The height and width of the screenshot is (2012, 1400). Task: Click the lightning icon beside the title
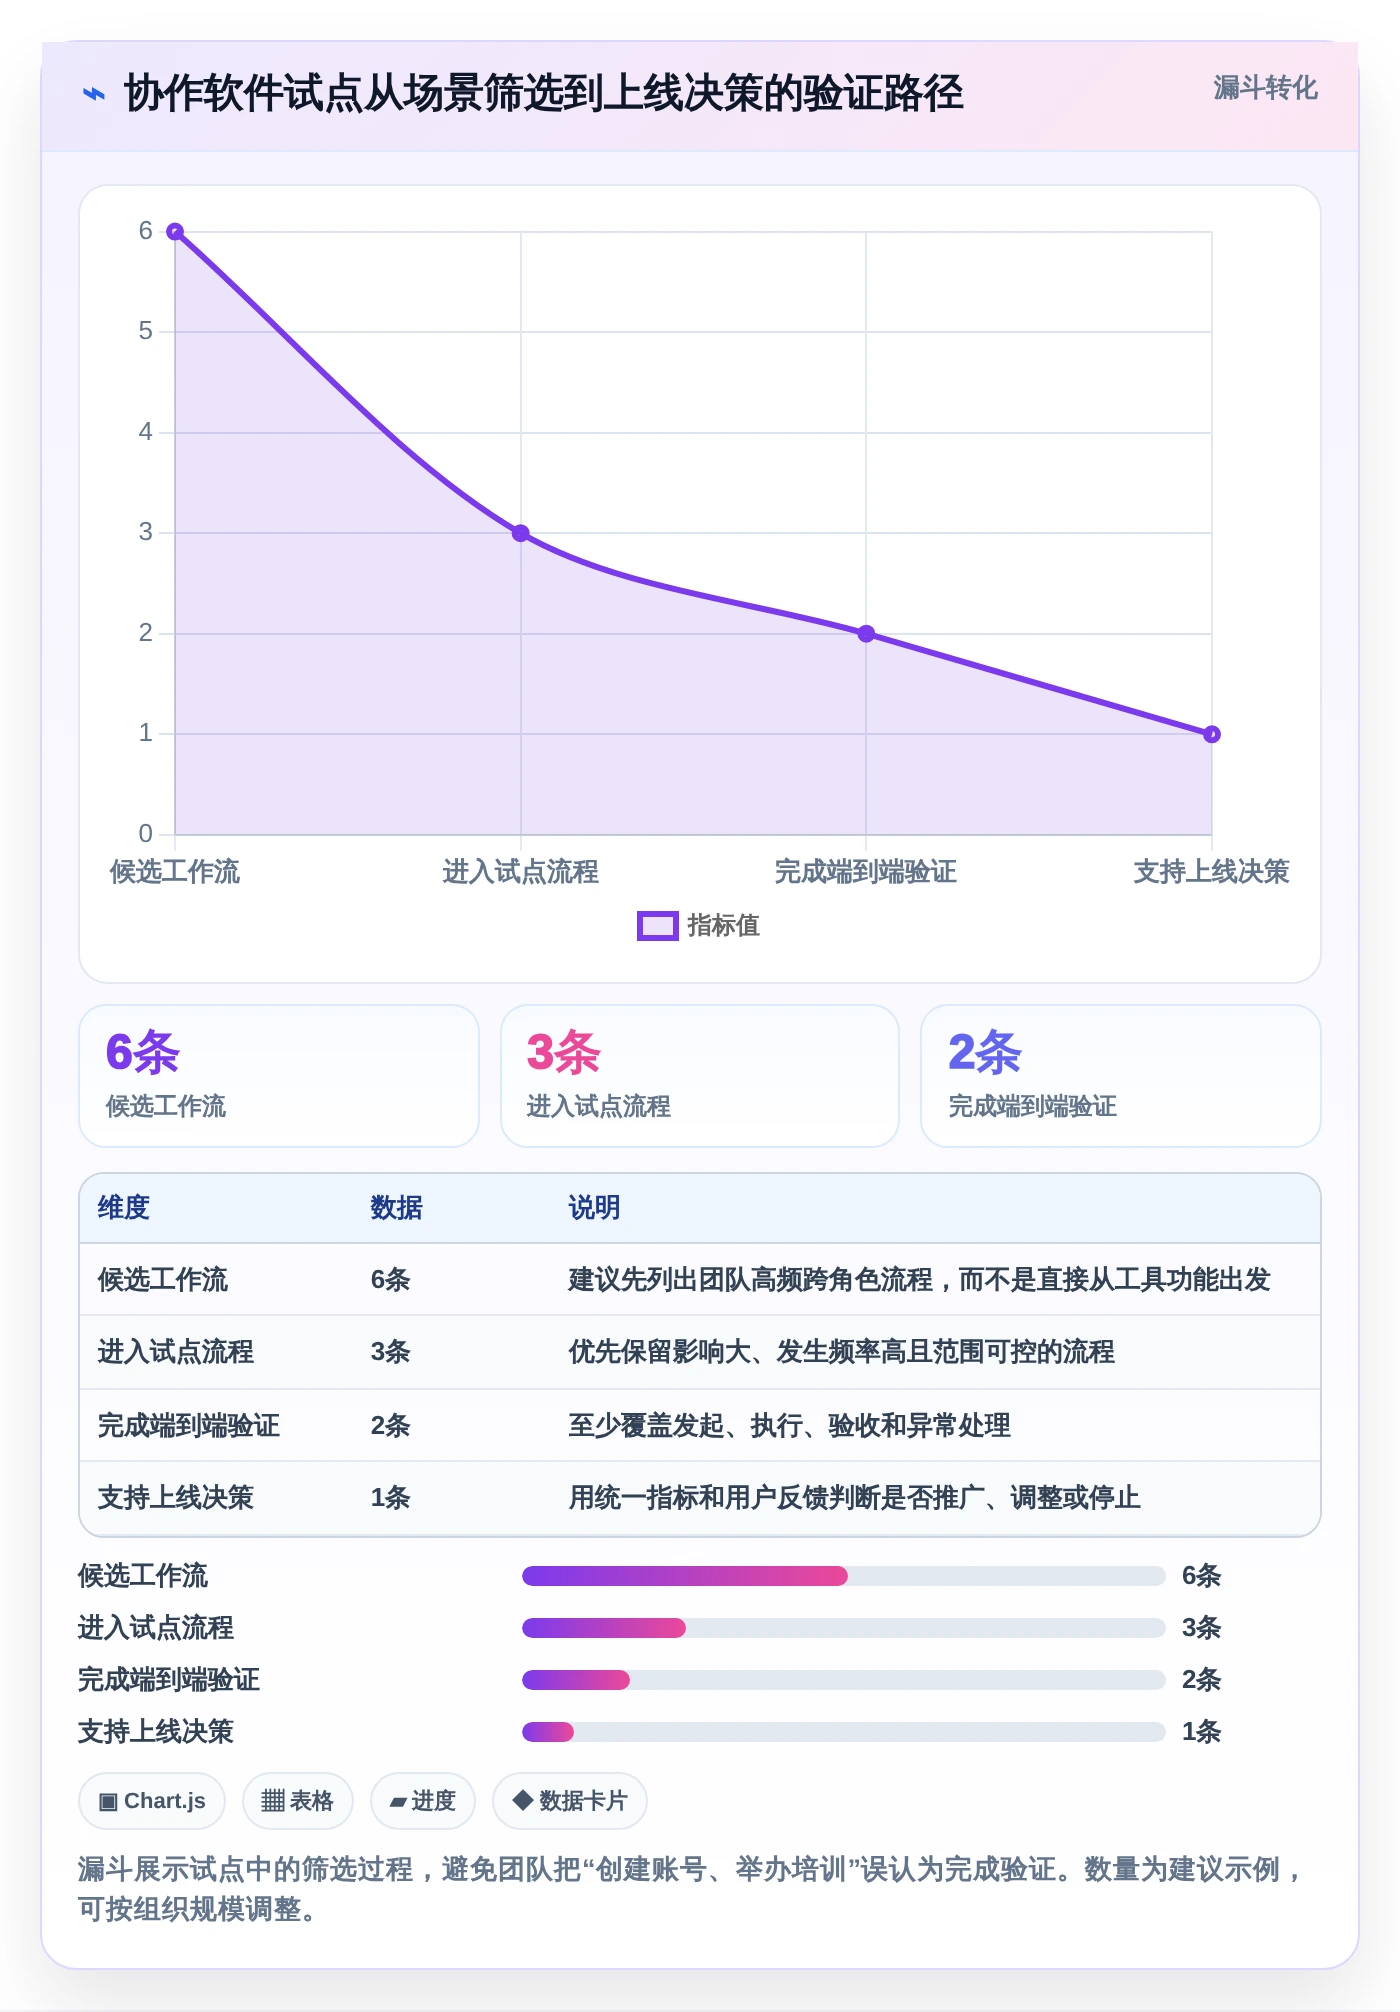coord(93,94)
